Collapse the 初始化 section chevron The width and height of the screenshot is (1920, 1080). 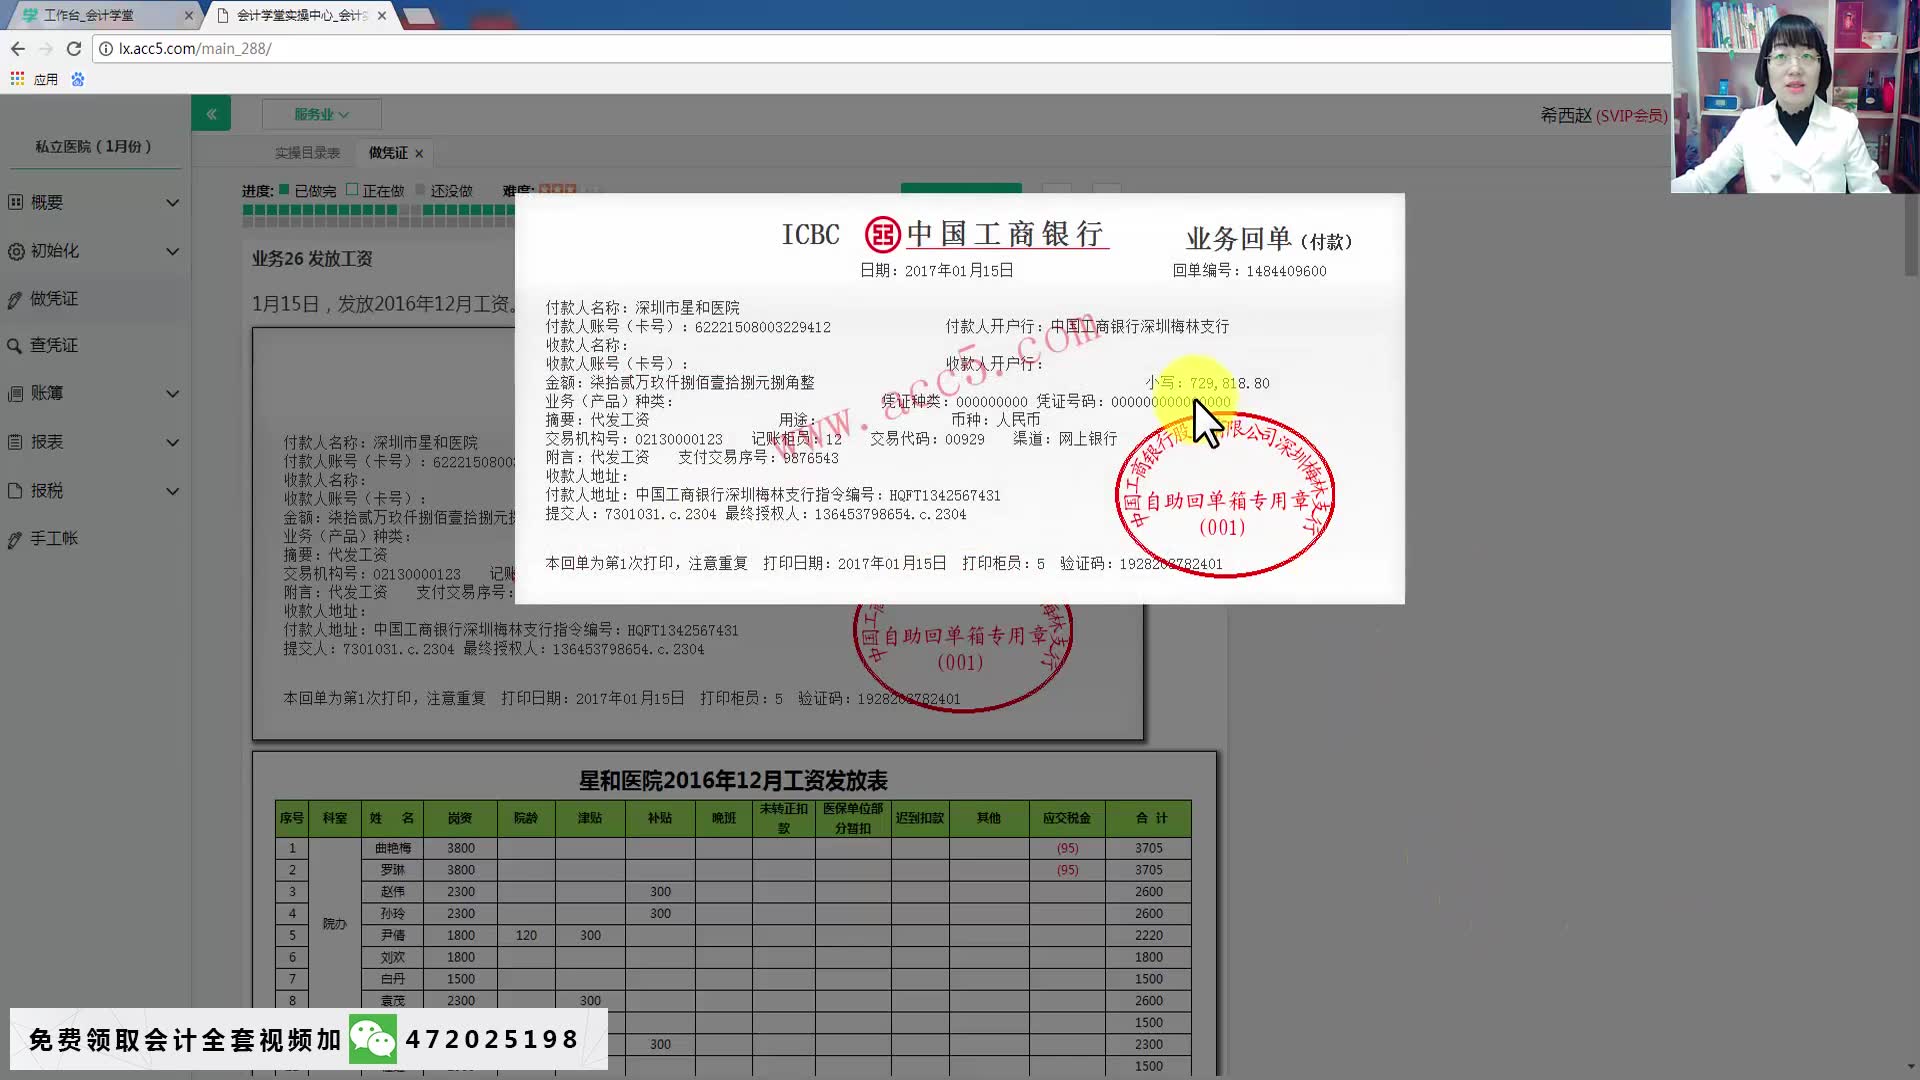point(173,251)
